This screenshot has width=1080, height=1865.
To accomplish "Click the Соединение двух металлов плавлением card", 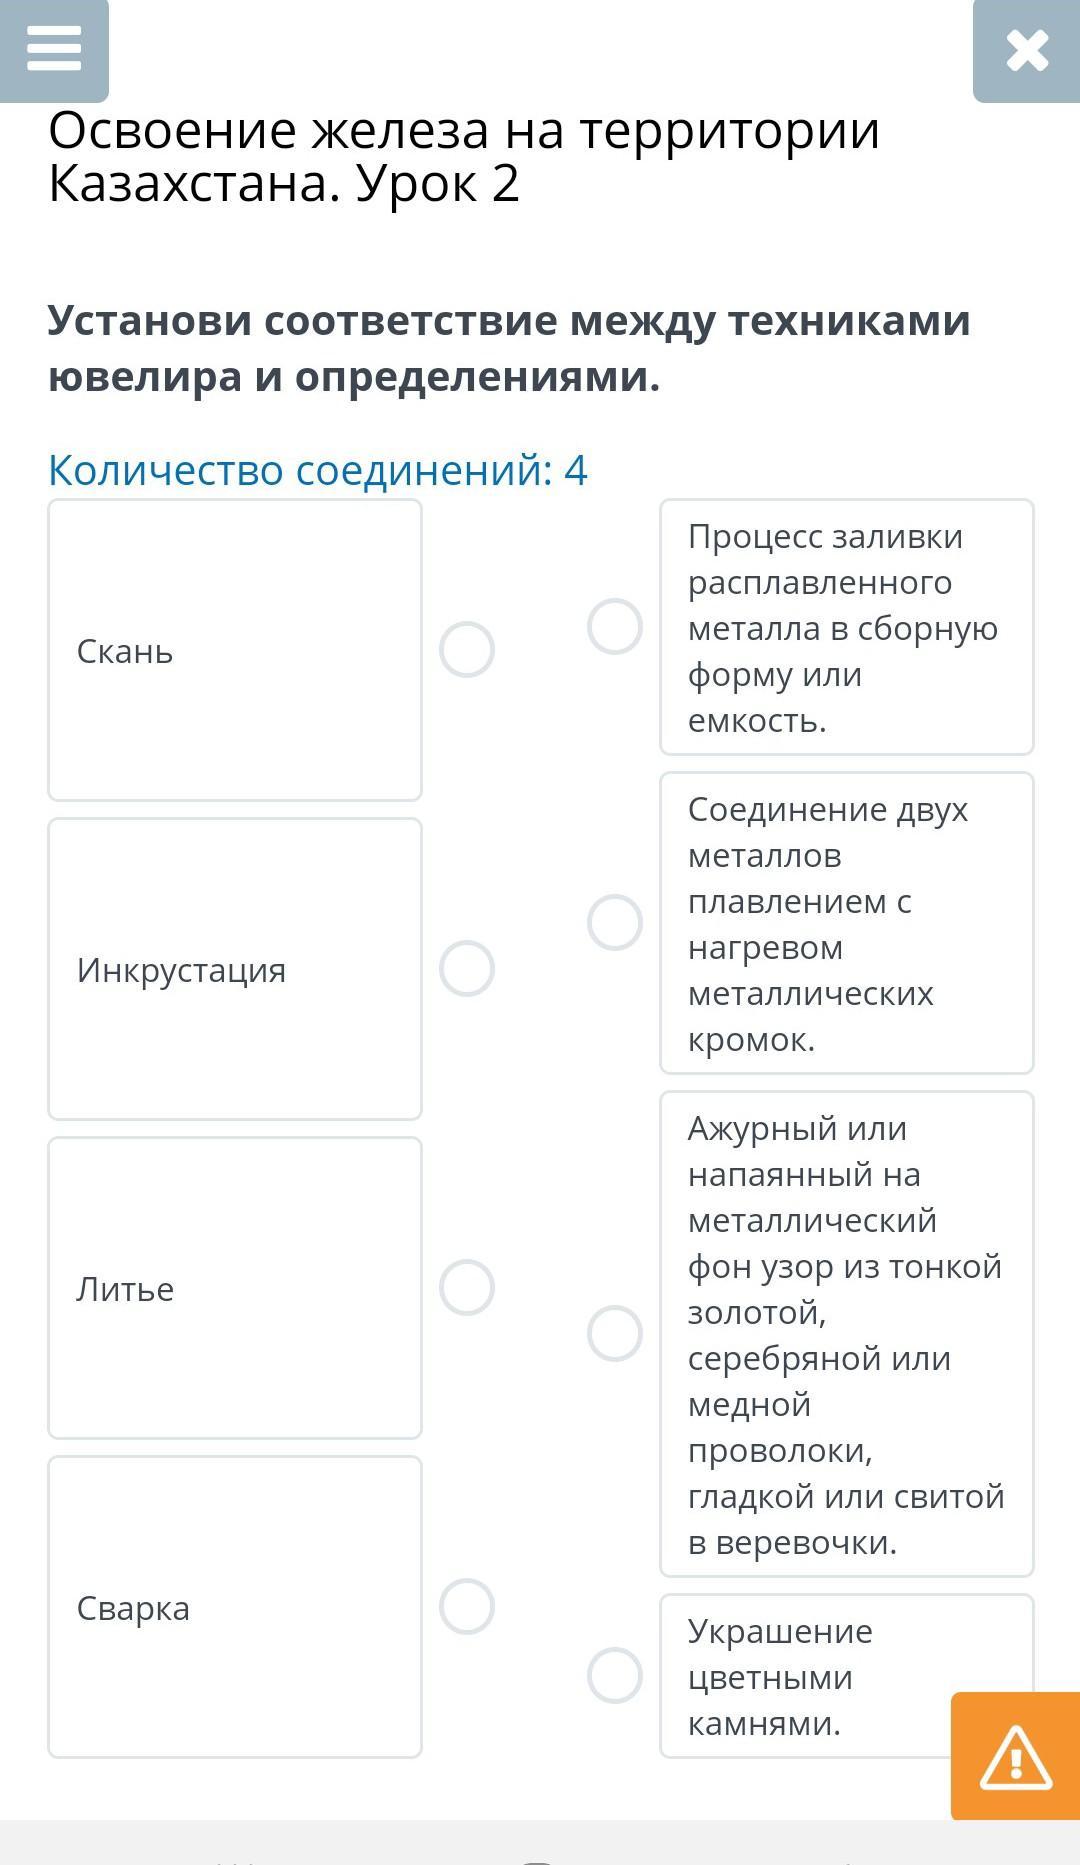I will pos(847,923).
